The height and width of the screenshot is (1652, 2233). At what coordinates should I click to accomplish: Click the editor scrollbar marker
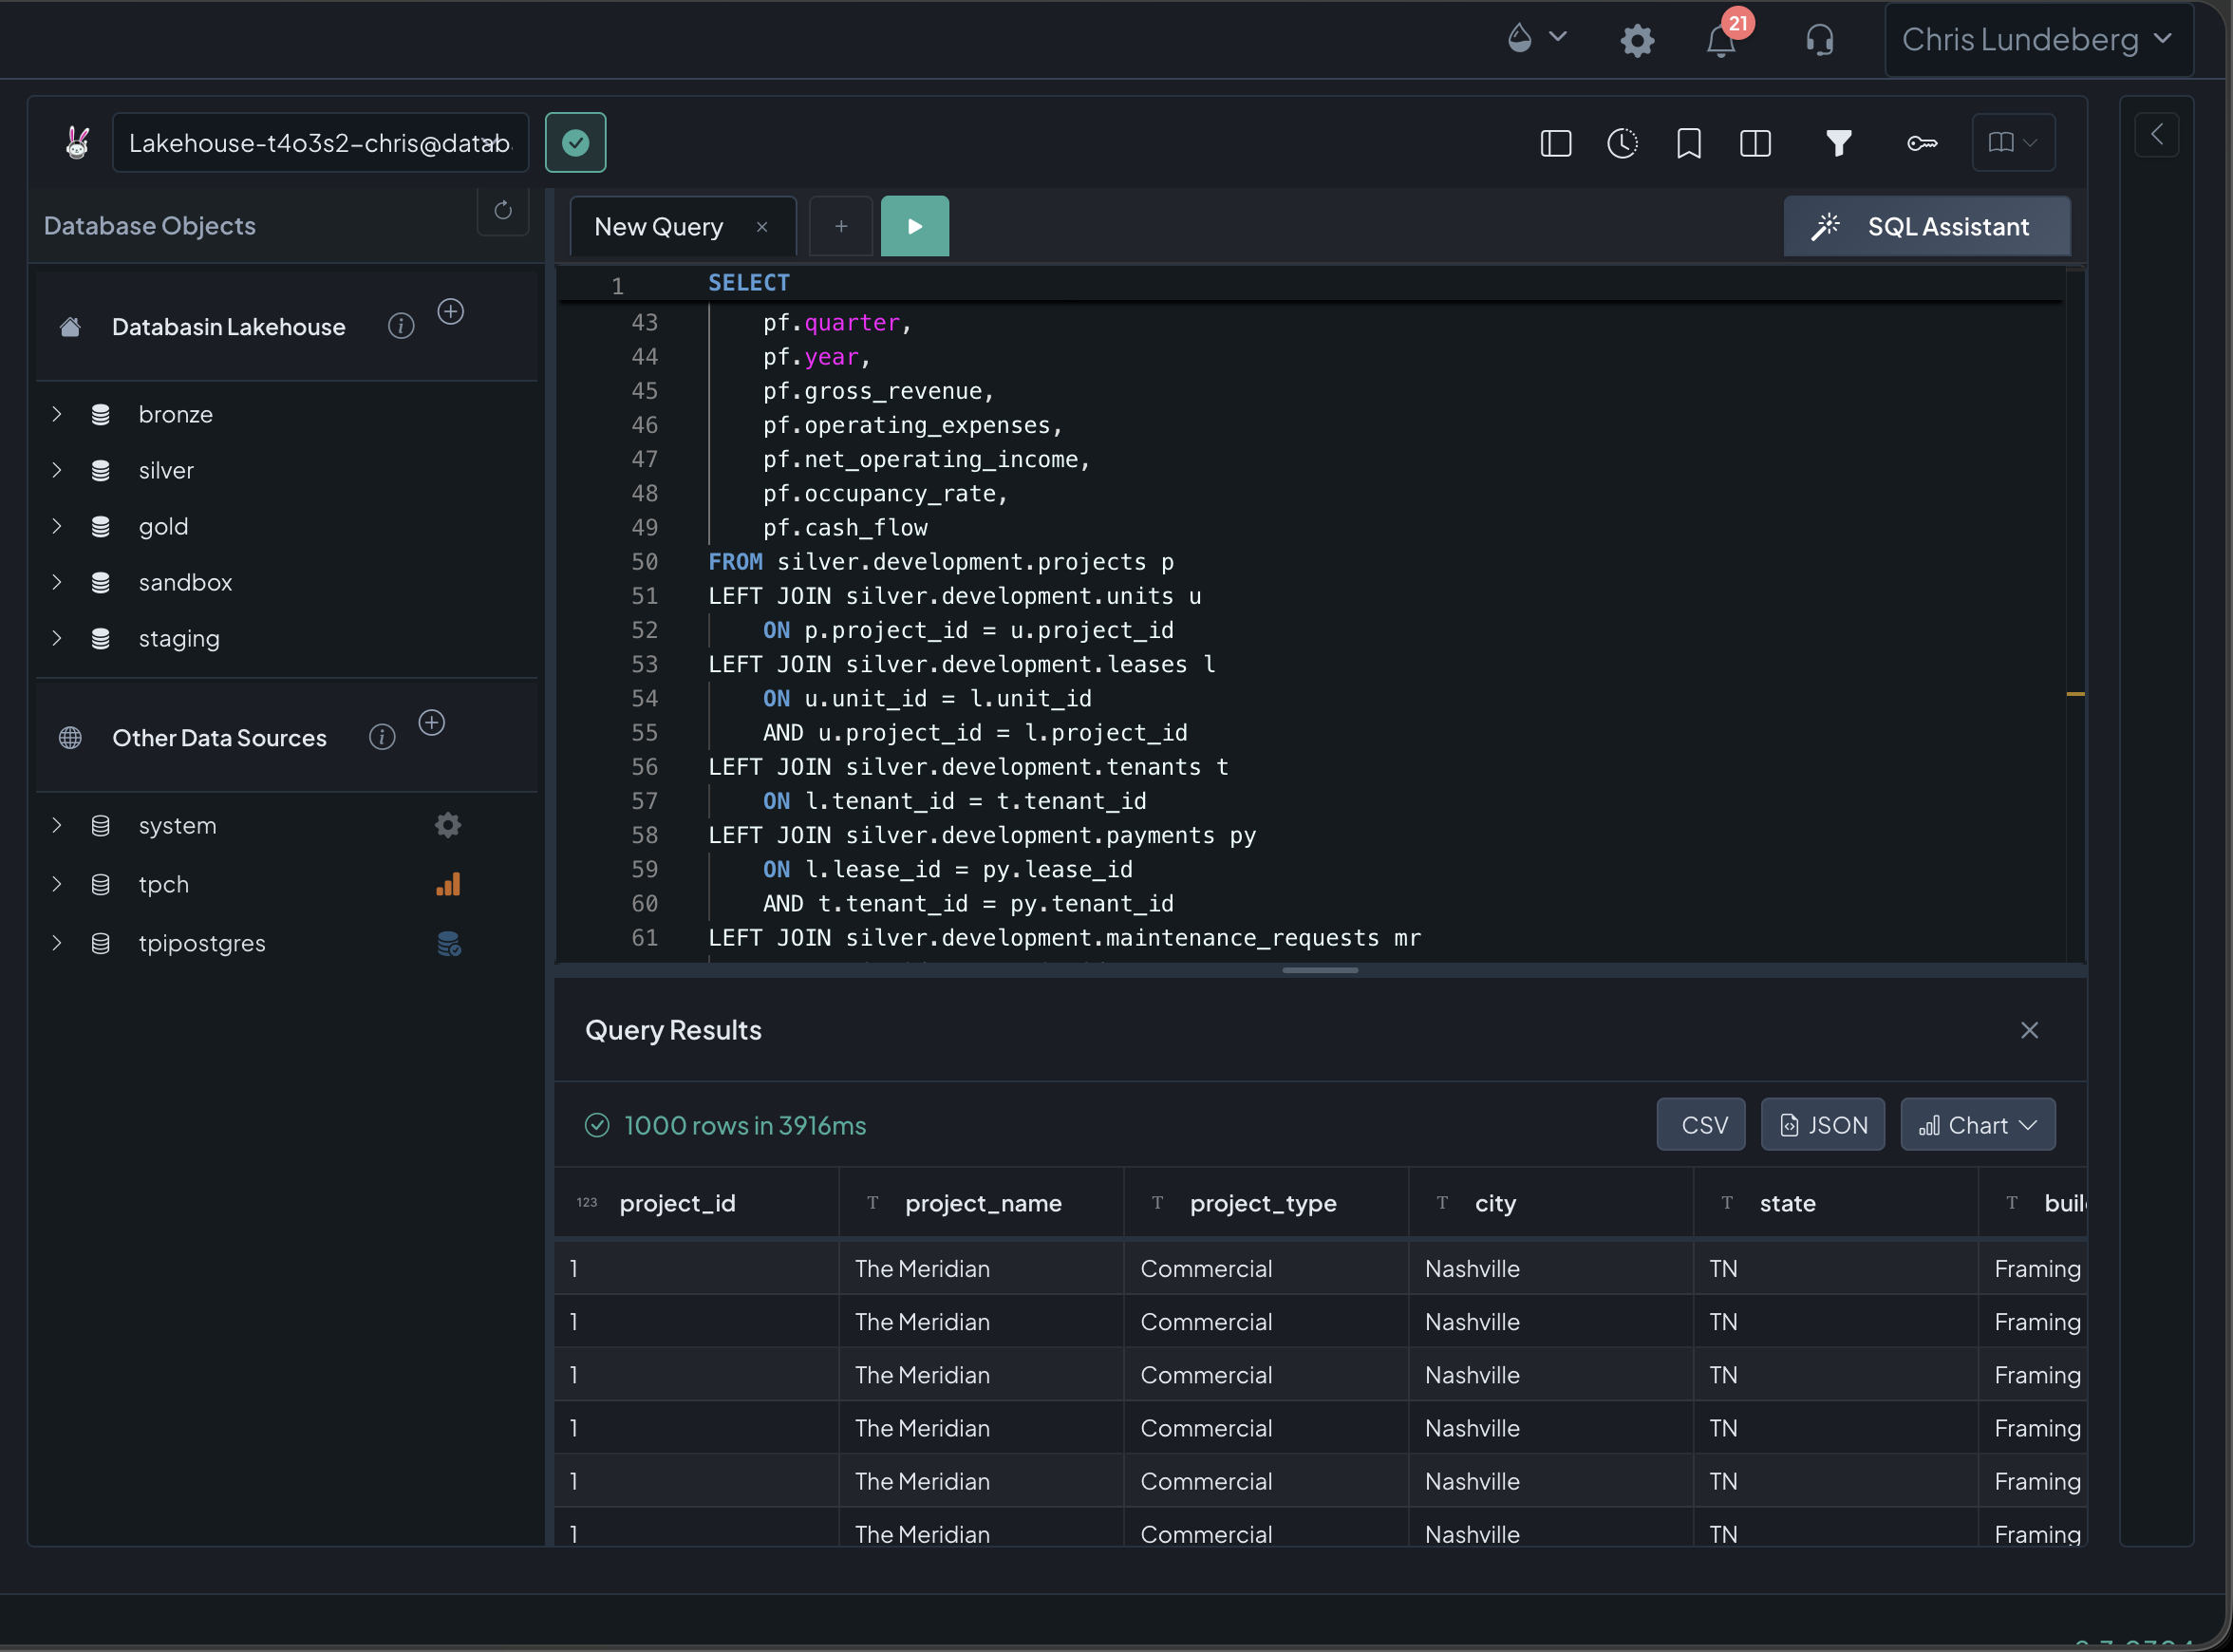pos(2076,693)
